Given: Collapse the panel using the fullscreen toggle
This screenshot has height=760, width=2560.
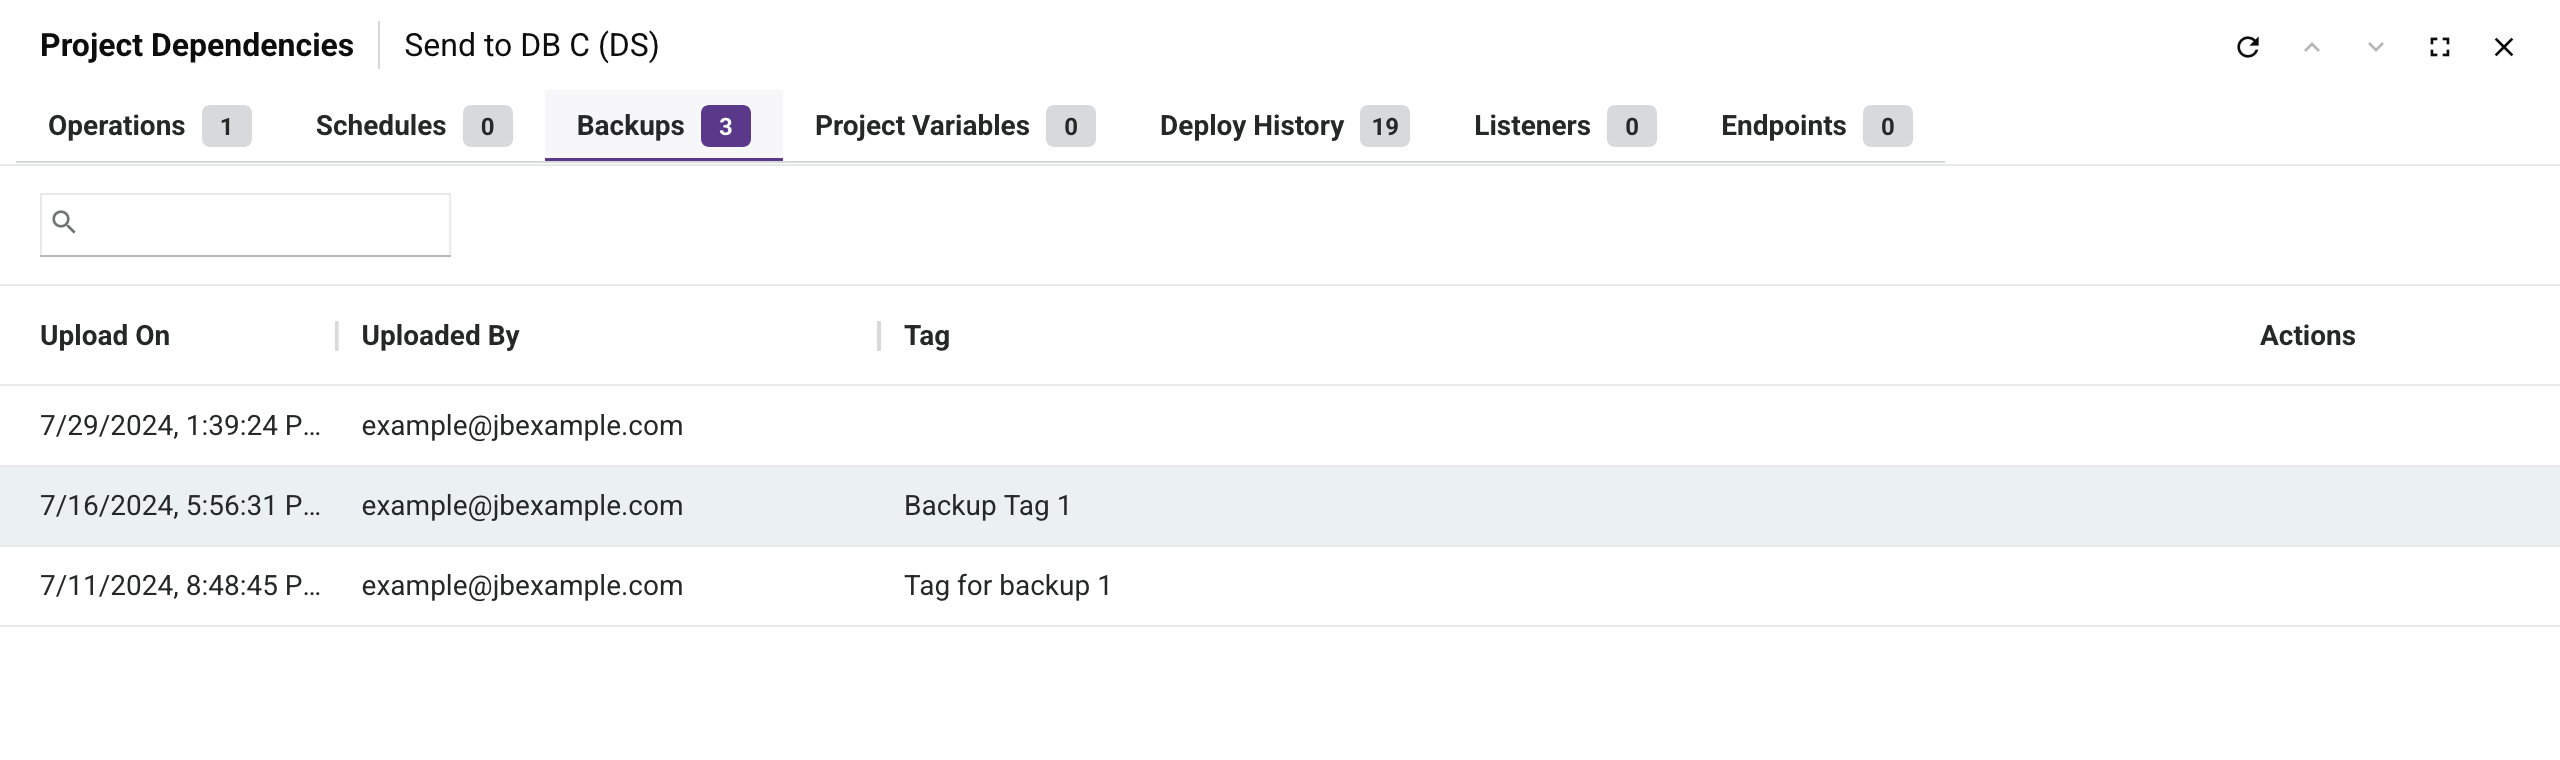Looking at the screenshot, I should [2438, 47].
